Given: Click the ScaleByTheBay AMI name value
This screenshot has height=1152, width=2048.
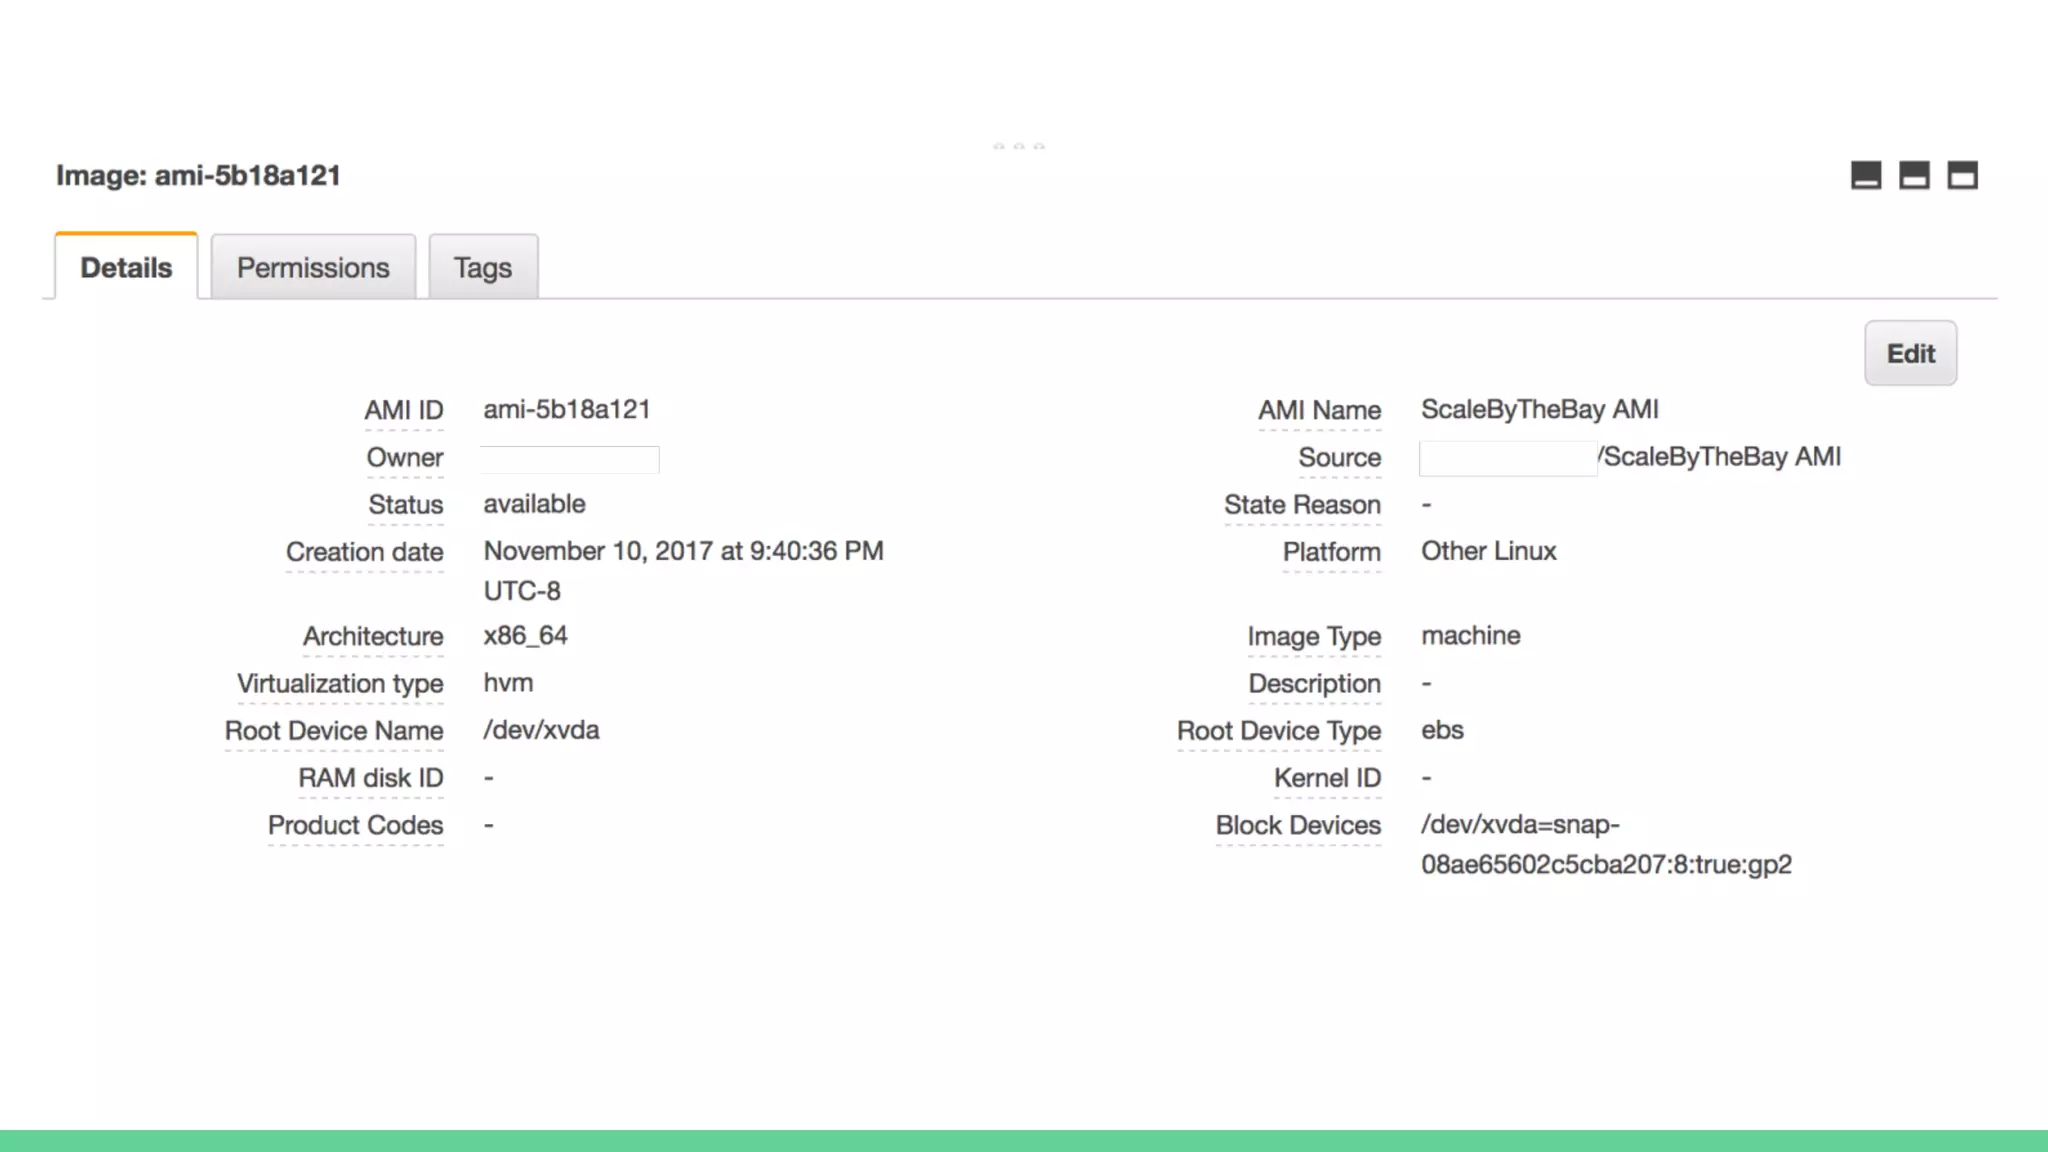Looking at the screenshot, I should coord(1539,410).
